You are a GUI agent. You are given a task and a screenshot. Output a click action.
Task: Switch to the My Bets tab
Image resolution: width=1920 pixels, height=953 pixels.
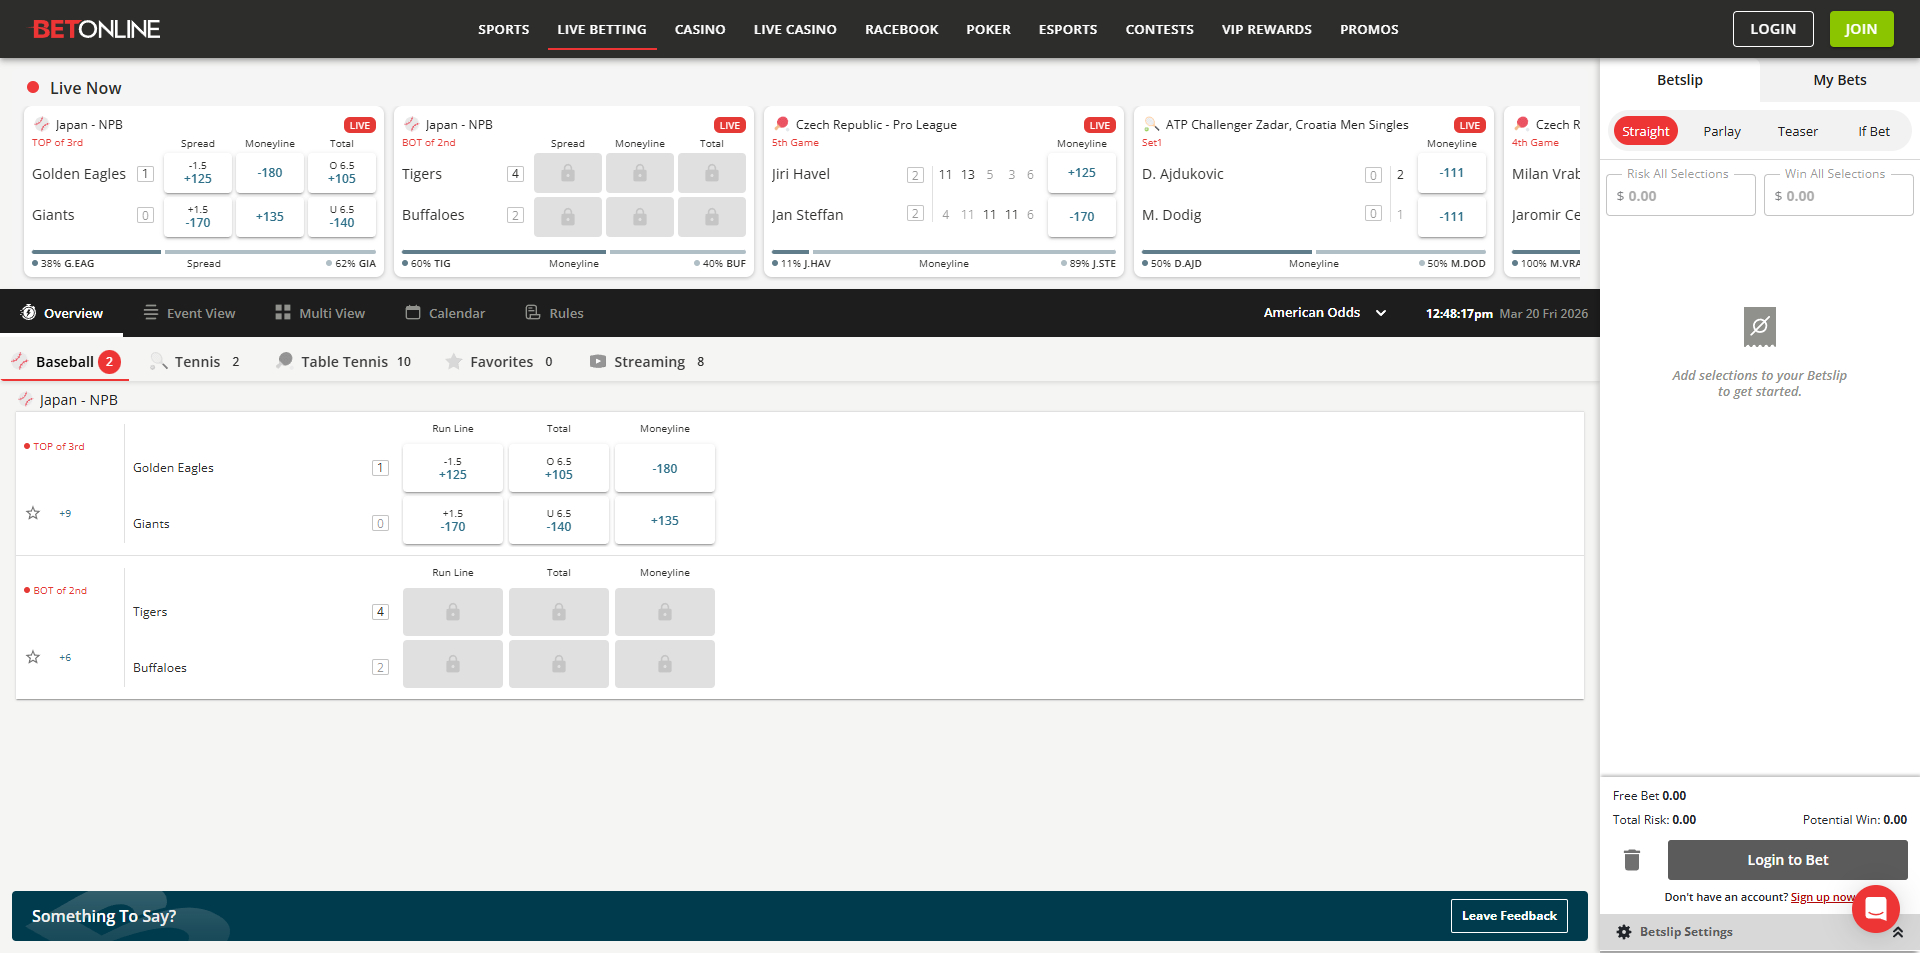[1839, 80]
